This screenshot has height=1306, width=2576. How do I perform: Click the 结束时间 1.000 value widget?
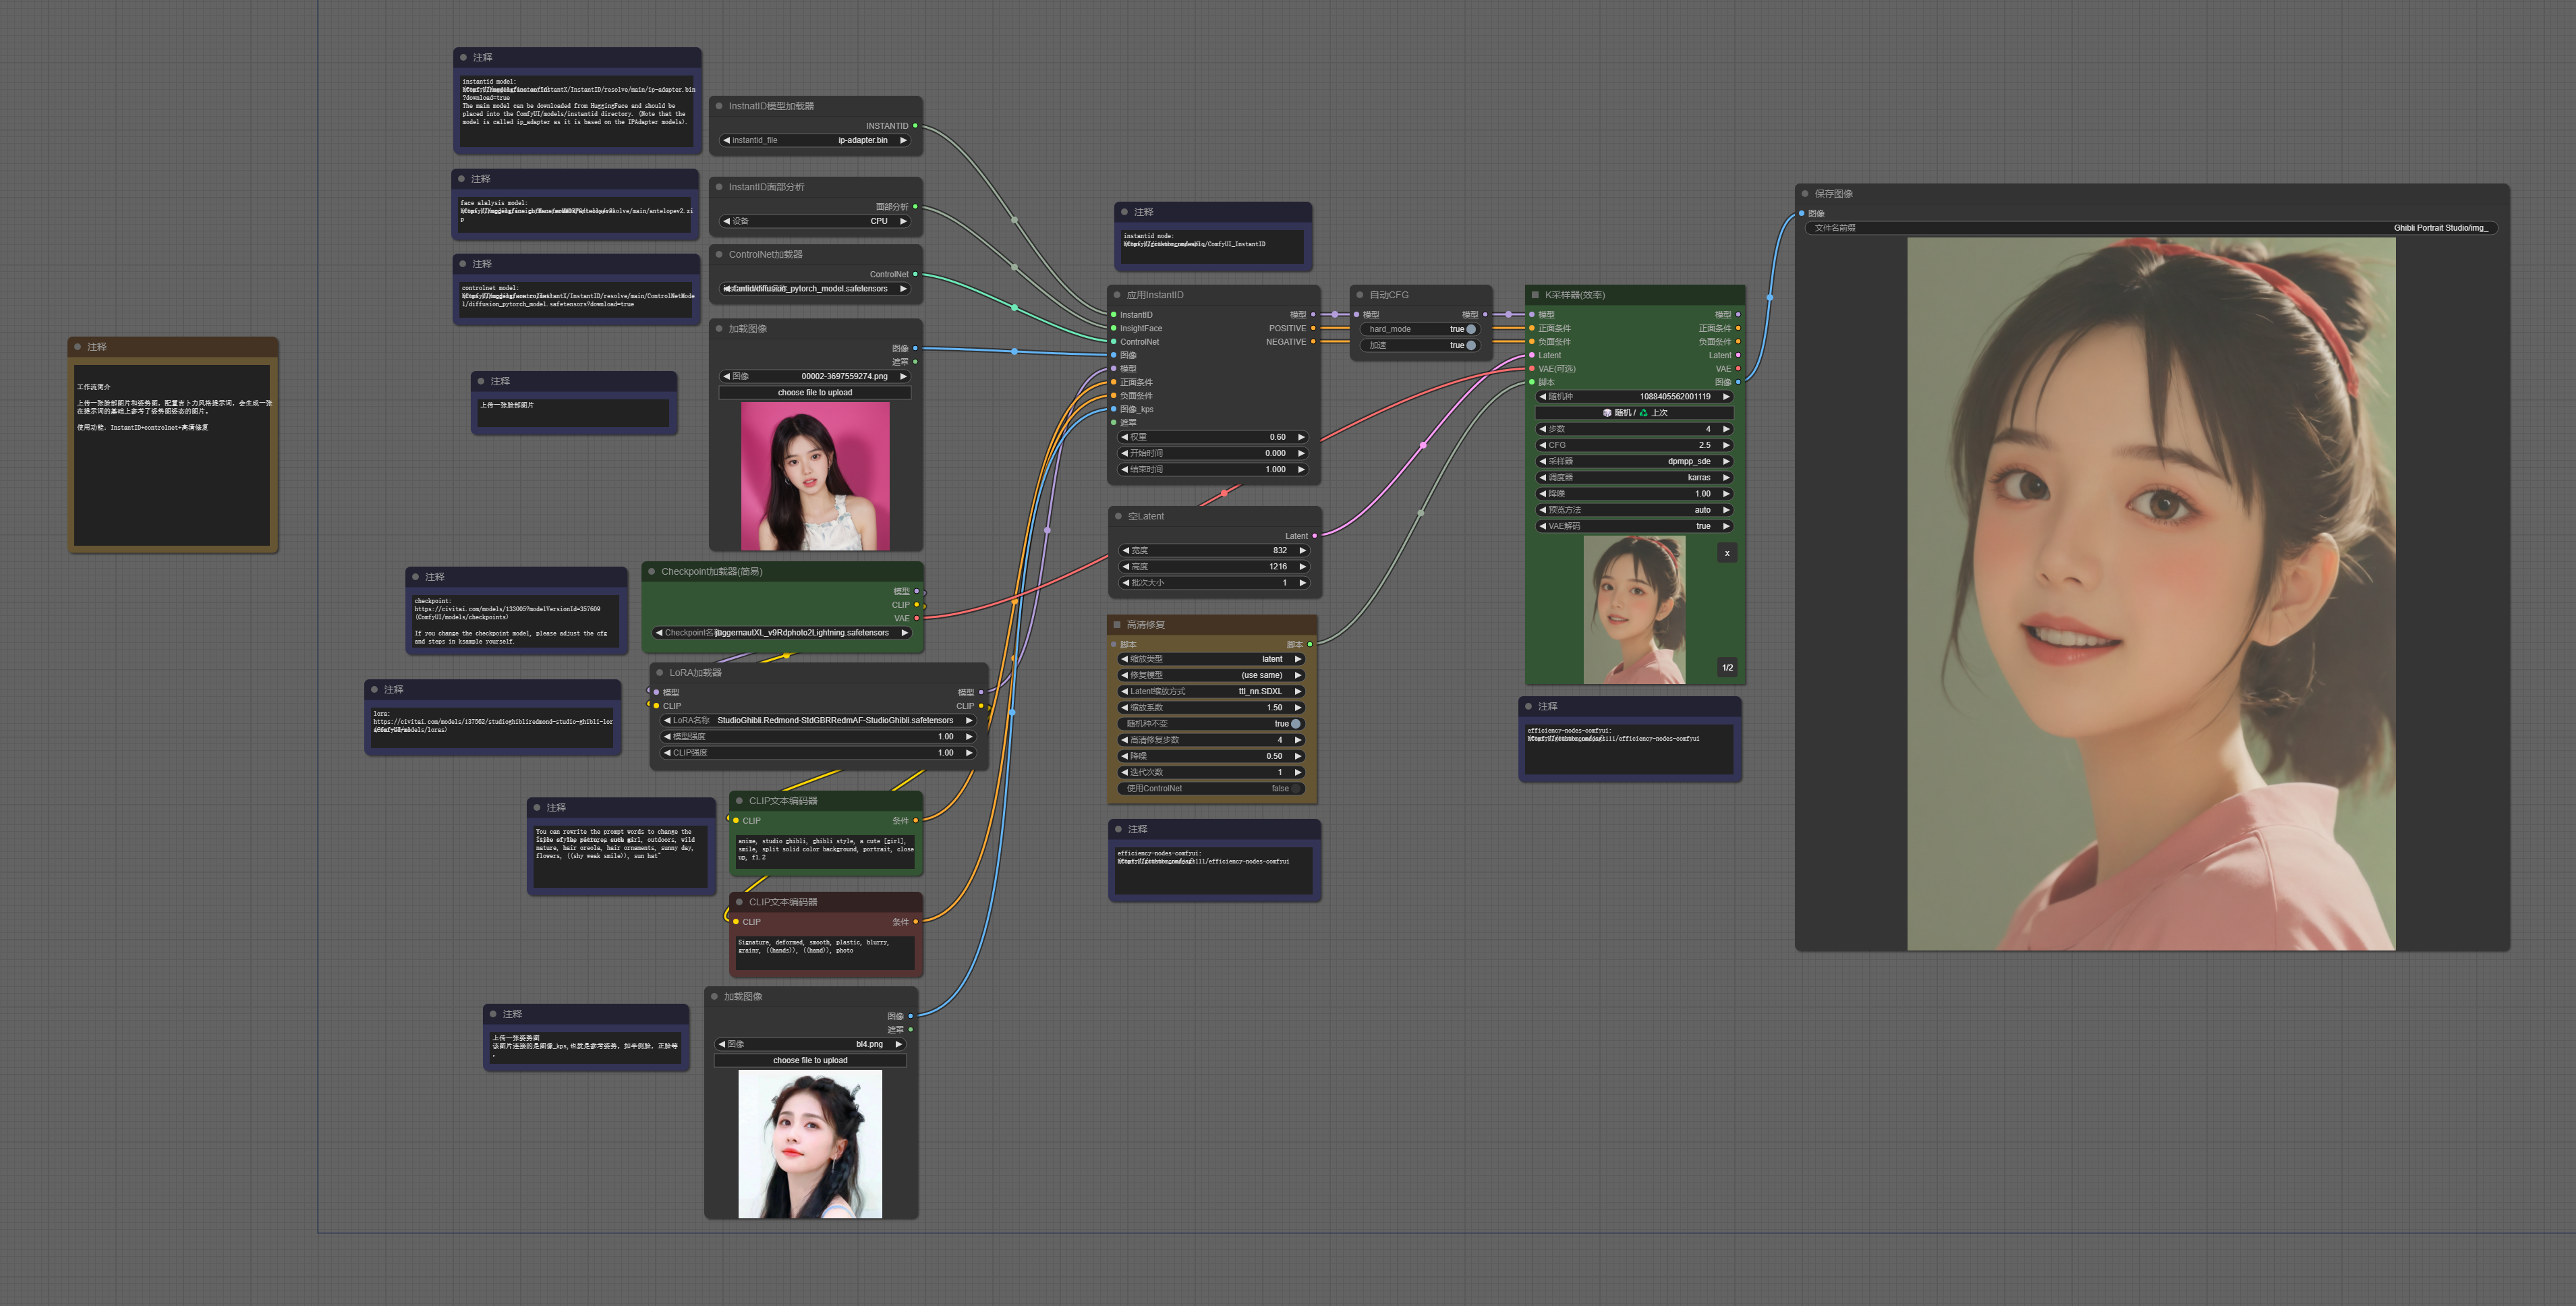click(1212, 470)
